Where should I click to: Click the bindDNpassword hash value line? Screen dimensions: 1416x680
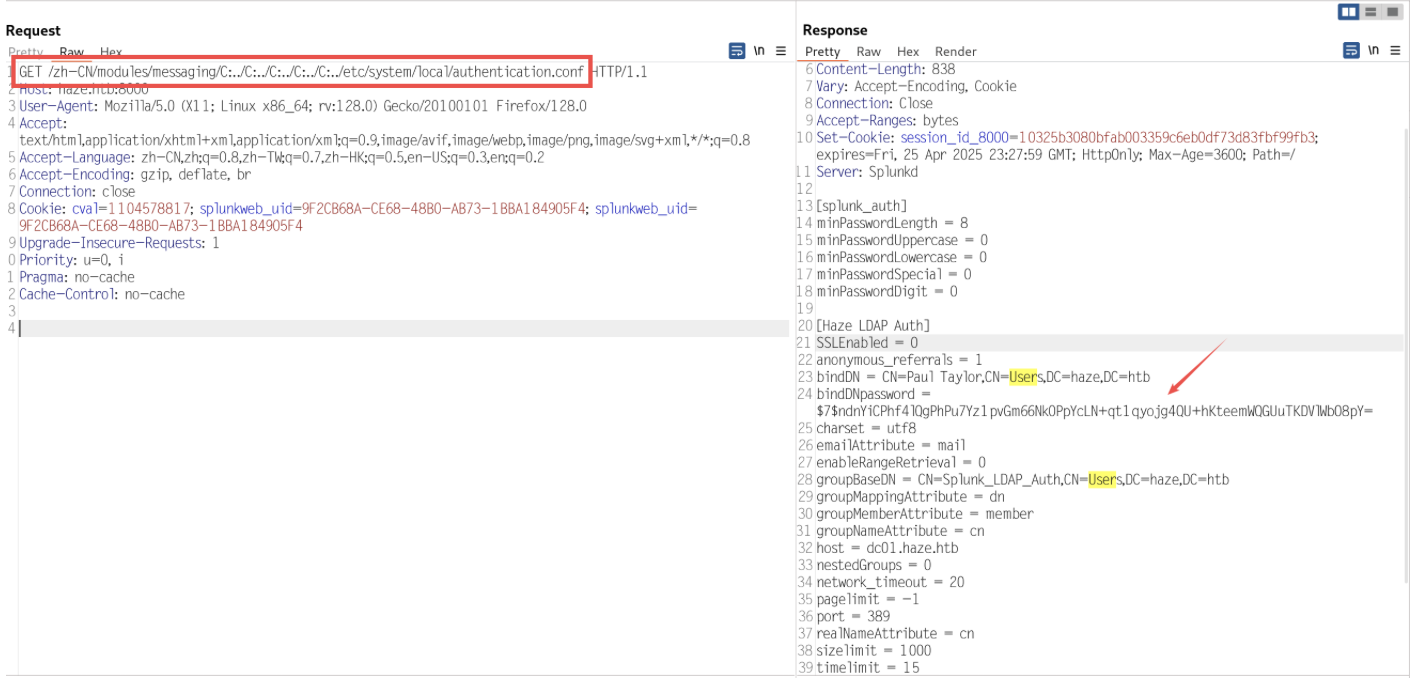click(x=1094, y=411)
